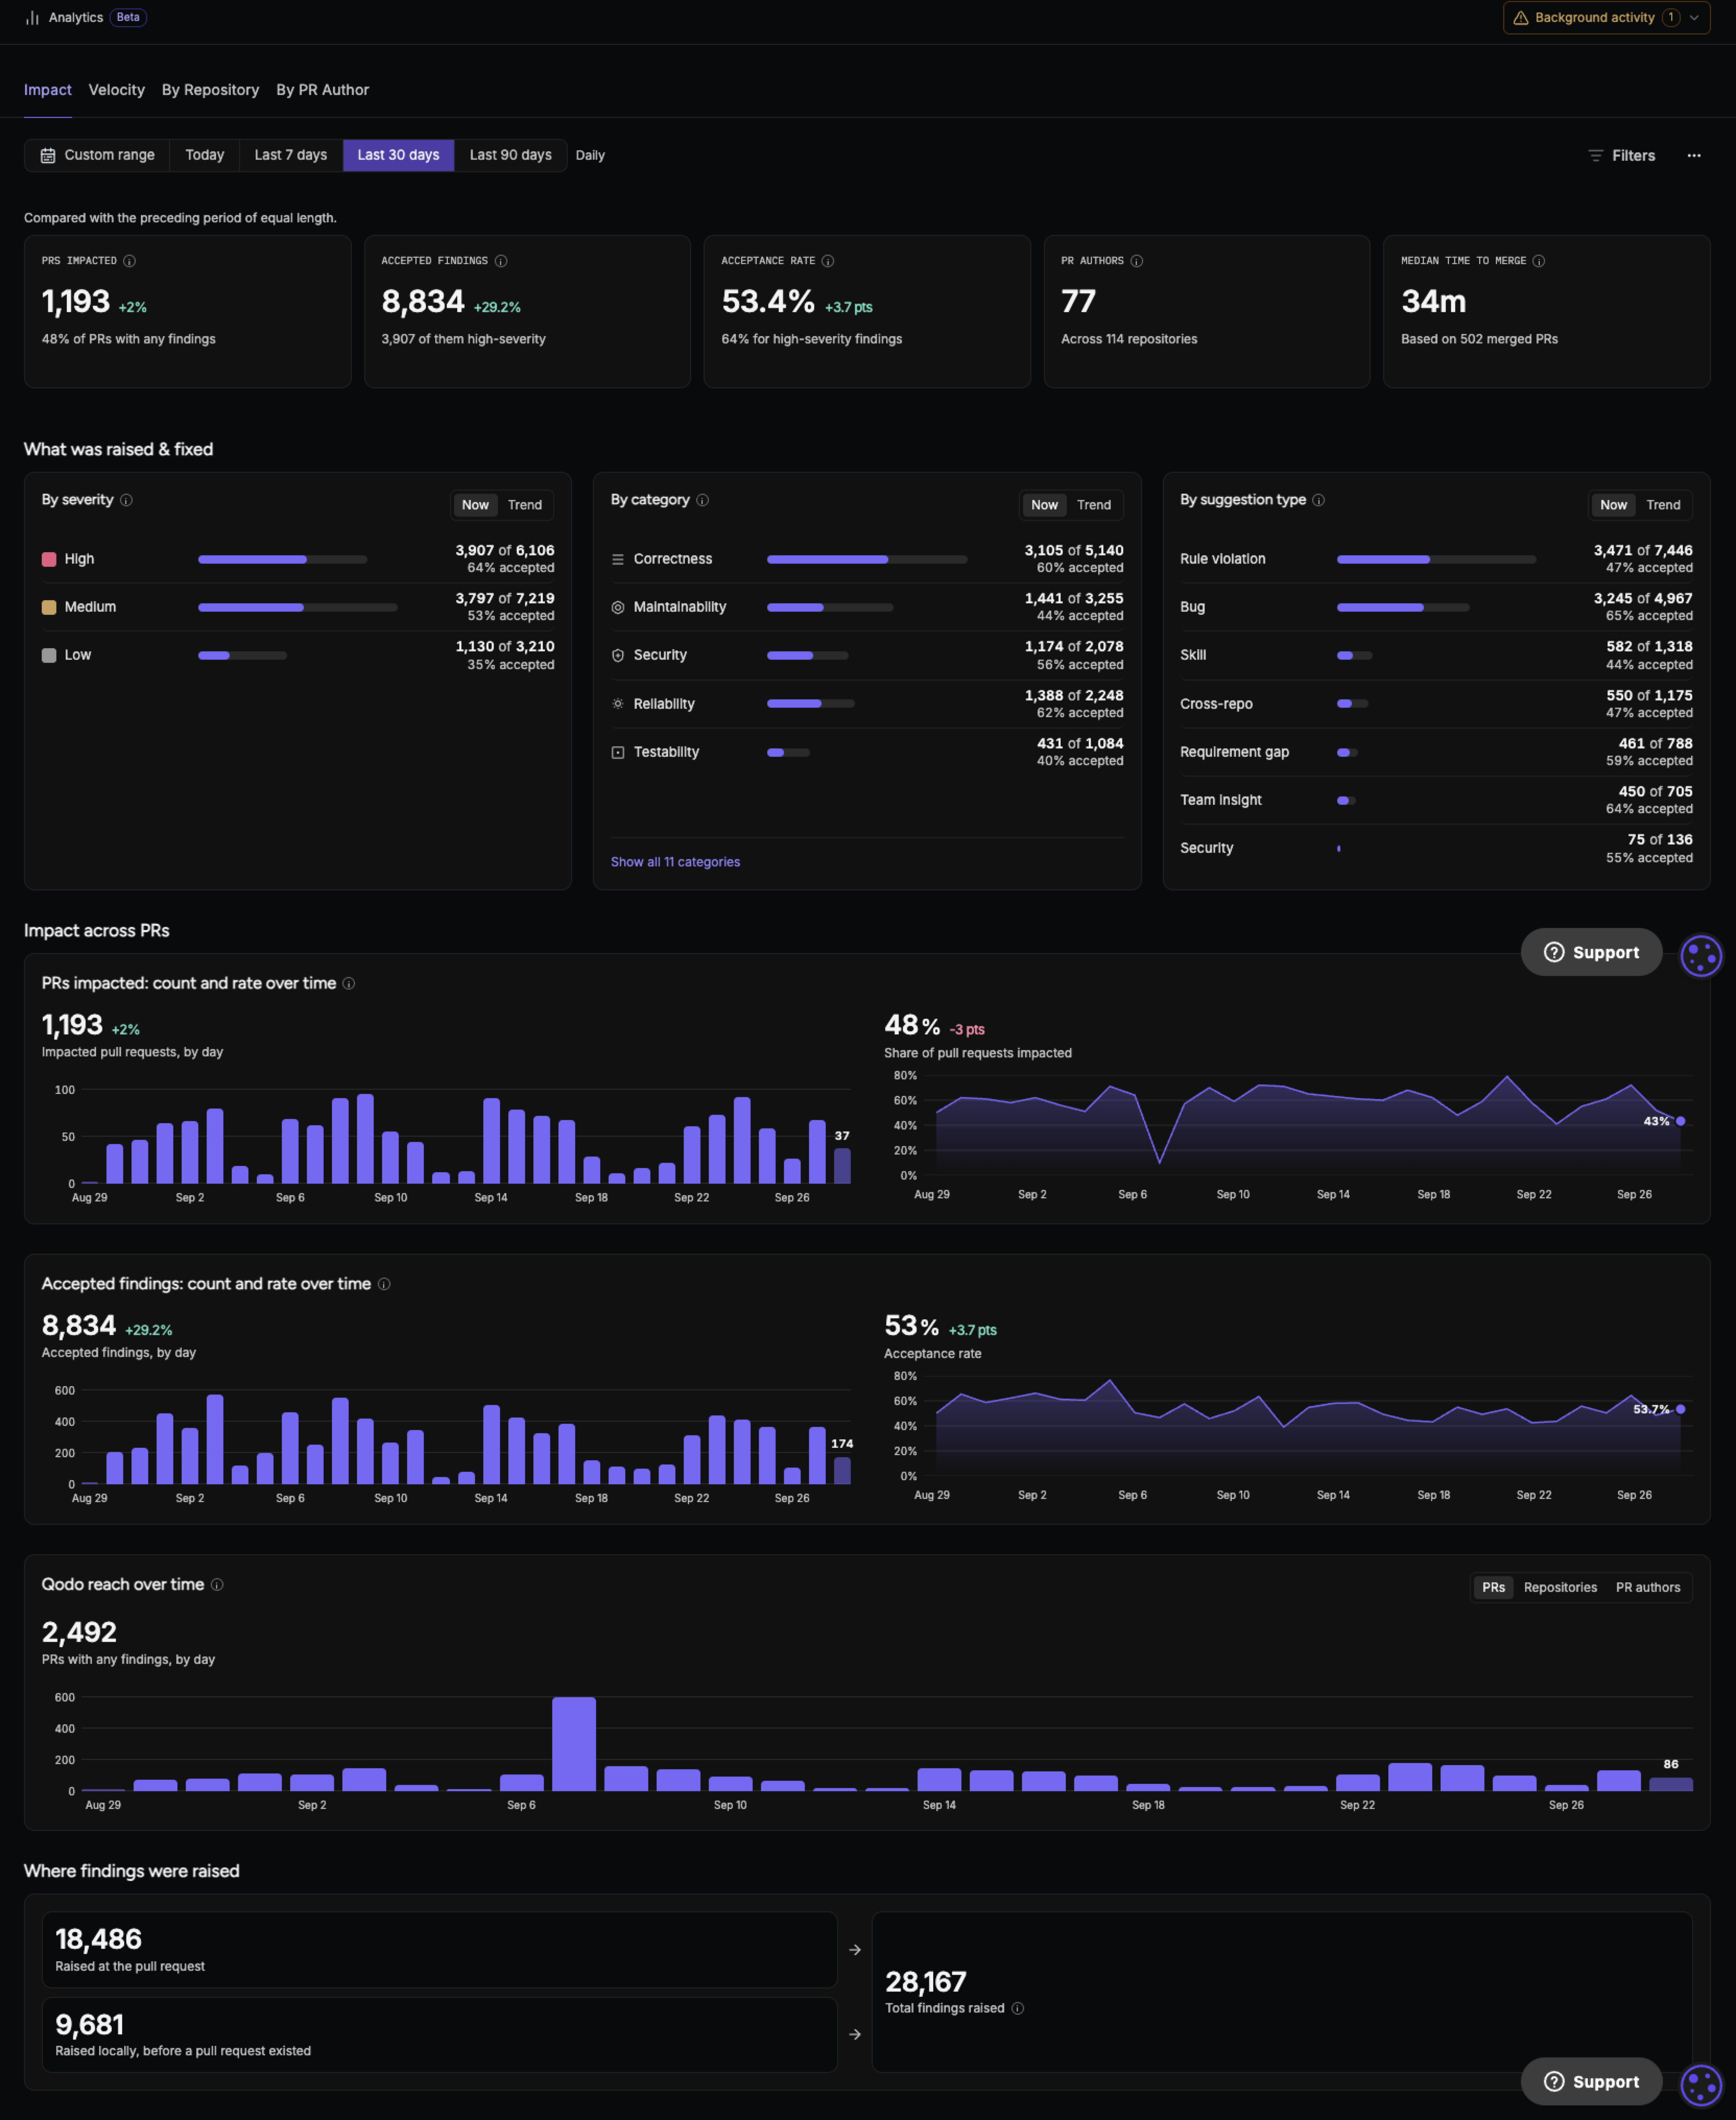Show PR authors in Qodo reach chart
The image size is (1736, 2120).
(1648, 1587)
